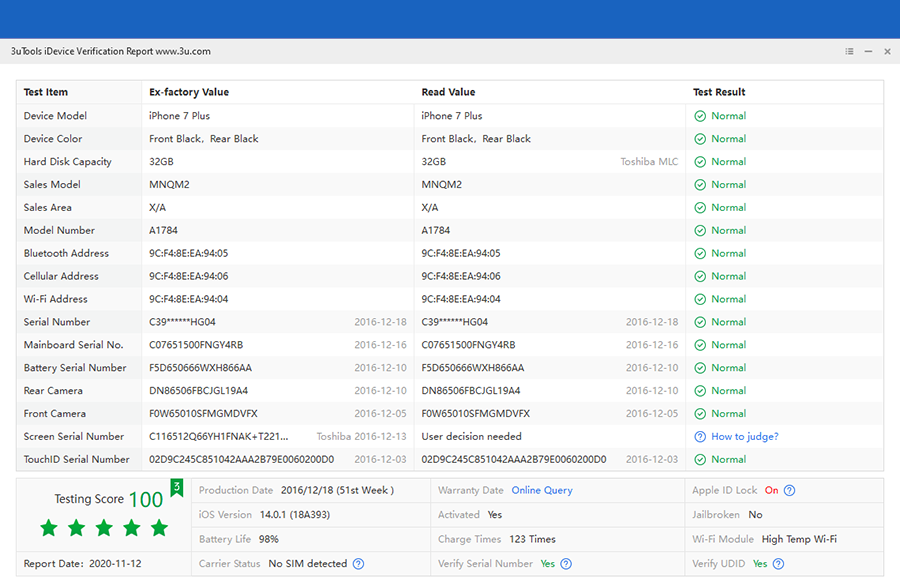Click the Ex-factory Value column header
The image size is (900, 582).
coord(189,92)
